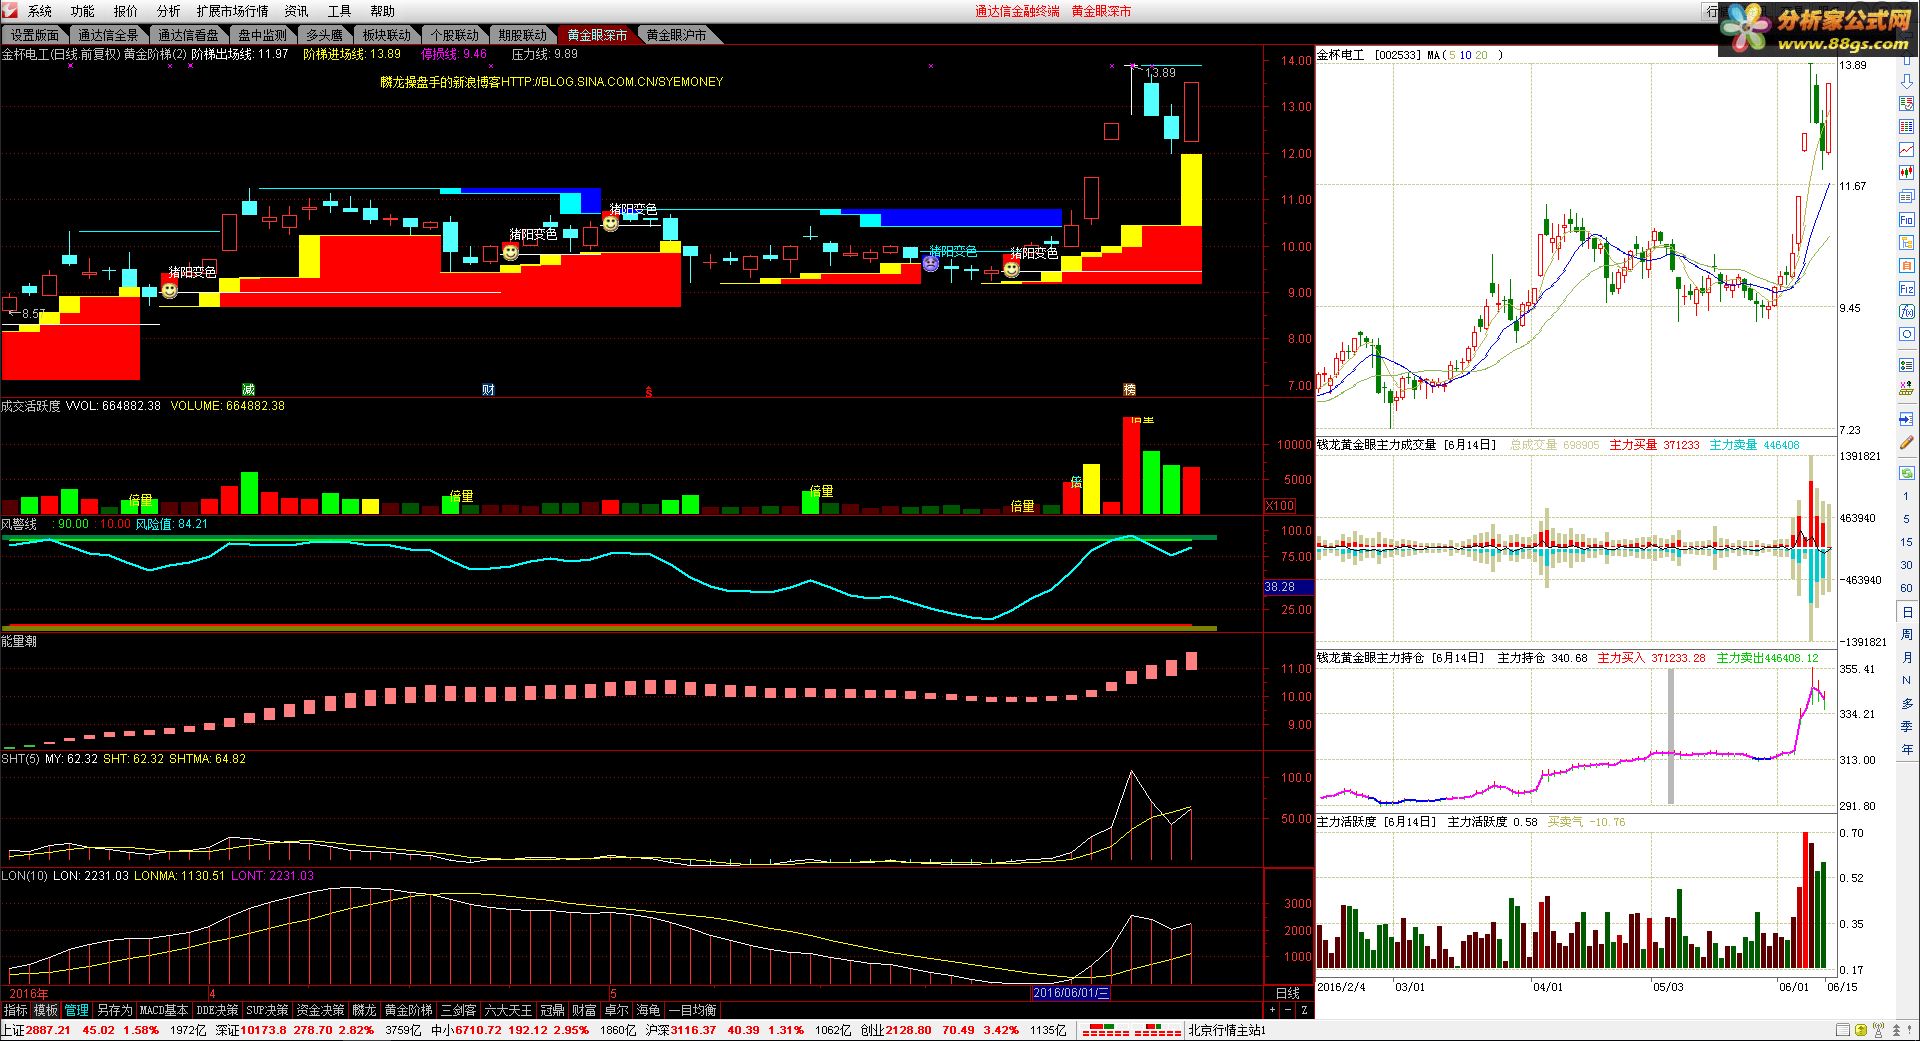Click the 创业 2128.80 index in status bar
1920x1041 pixels.
coord(896,1030)
